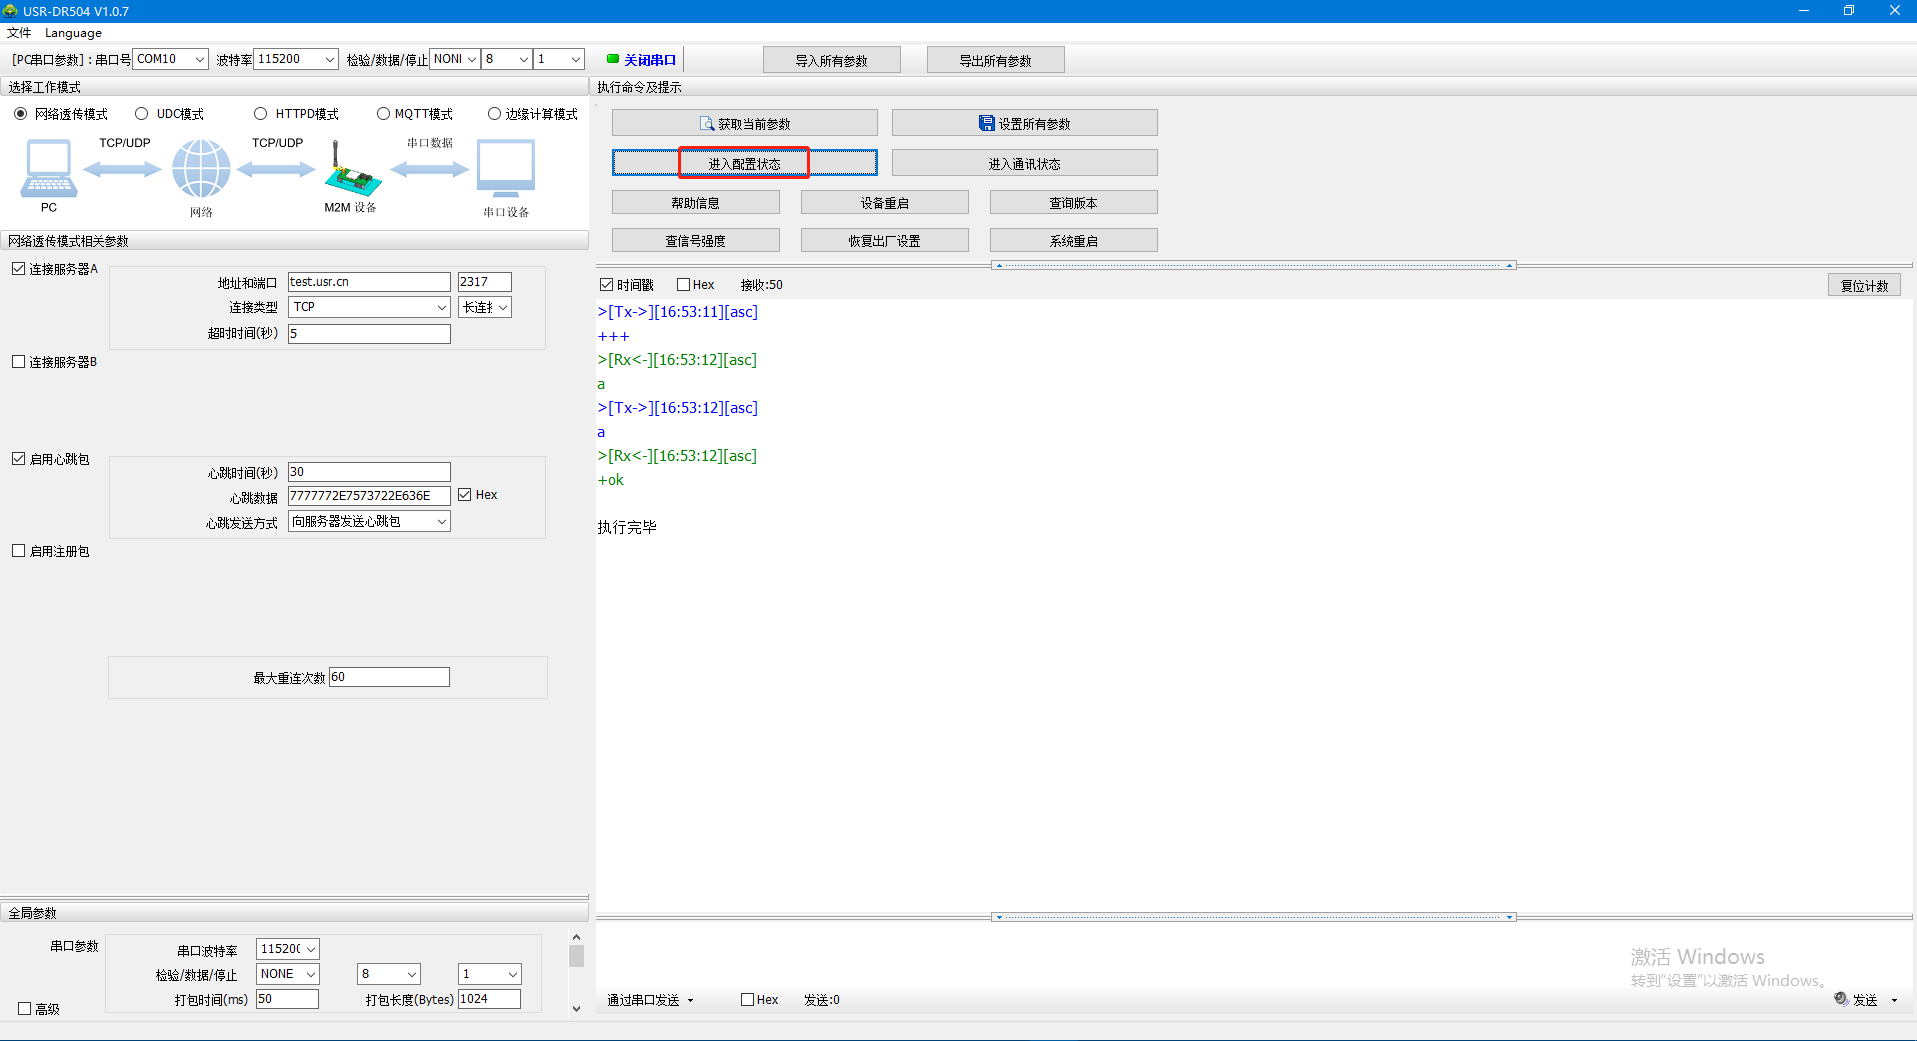Click the serial device monitor icon
Viewport: 1917px width, 1041px height.
(x=506, y=168)
